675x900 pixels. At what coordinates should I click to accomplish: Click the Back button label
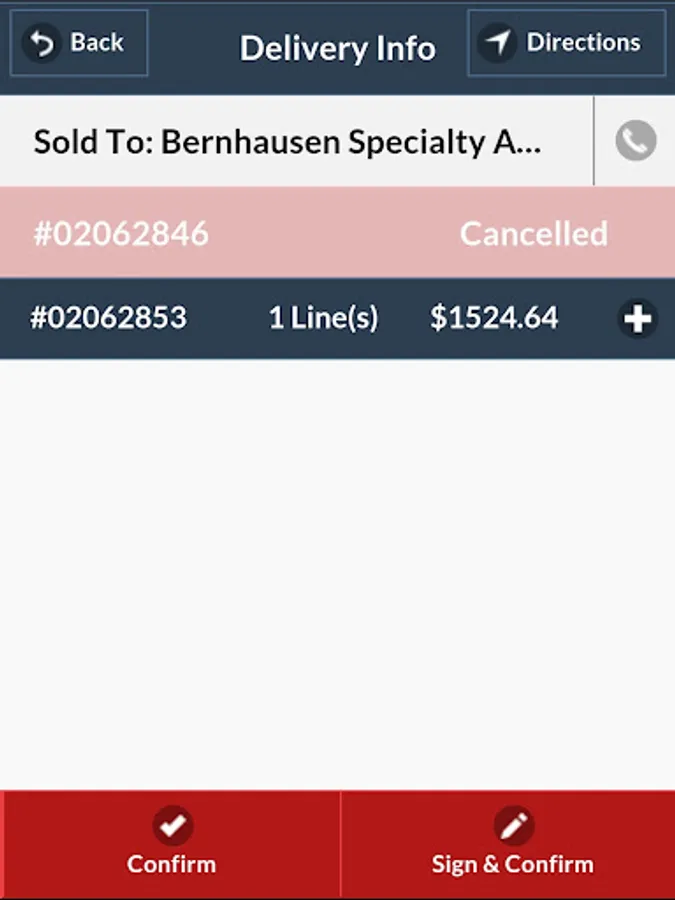pos(97,43)
